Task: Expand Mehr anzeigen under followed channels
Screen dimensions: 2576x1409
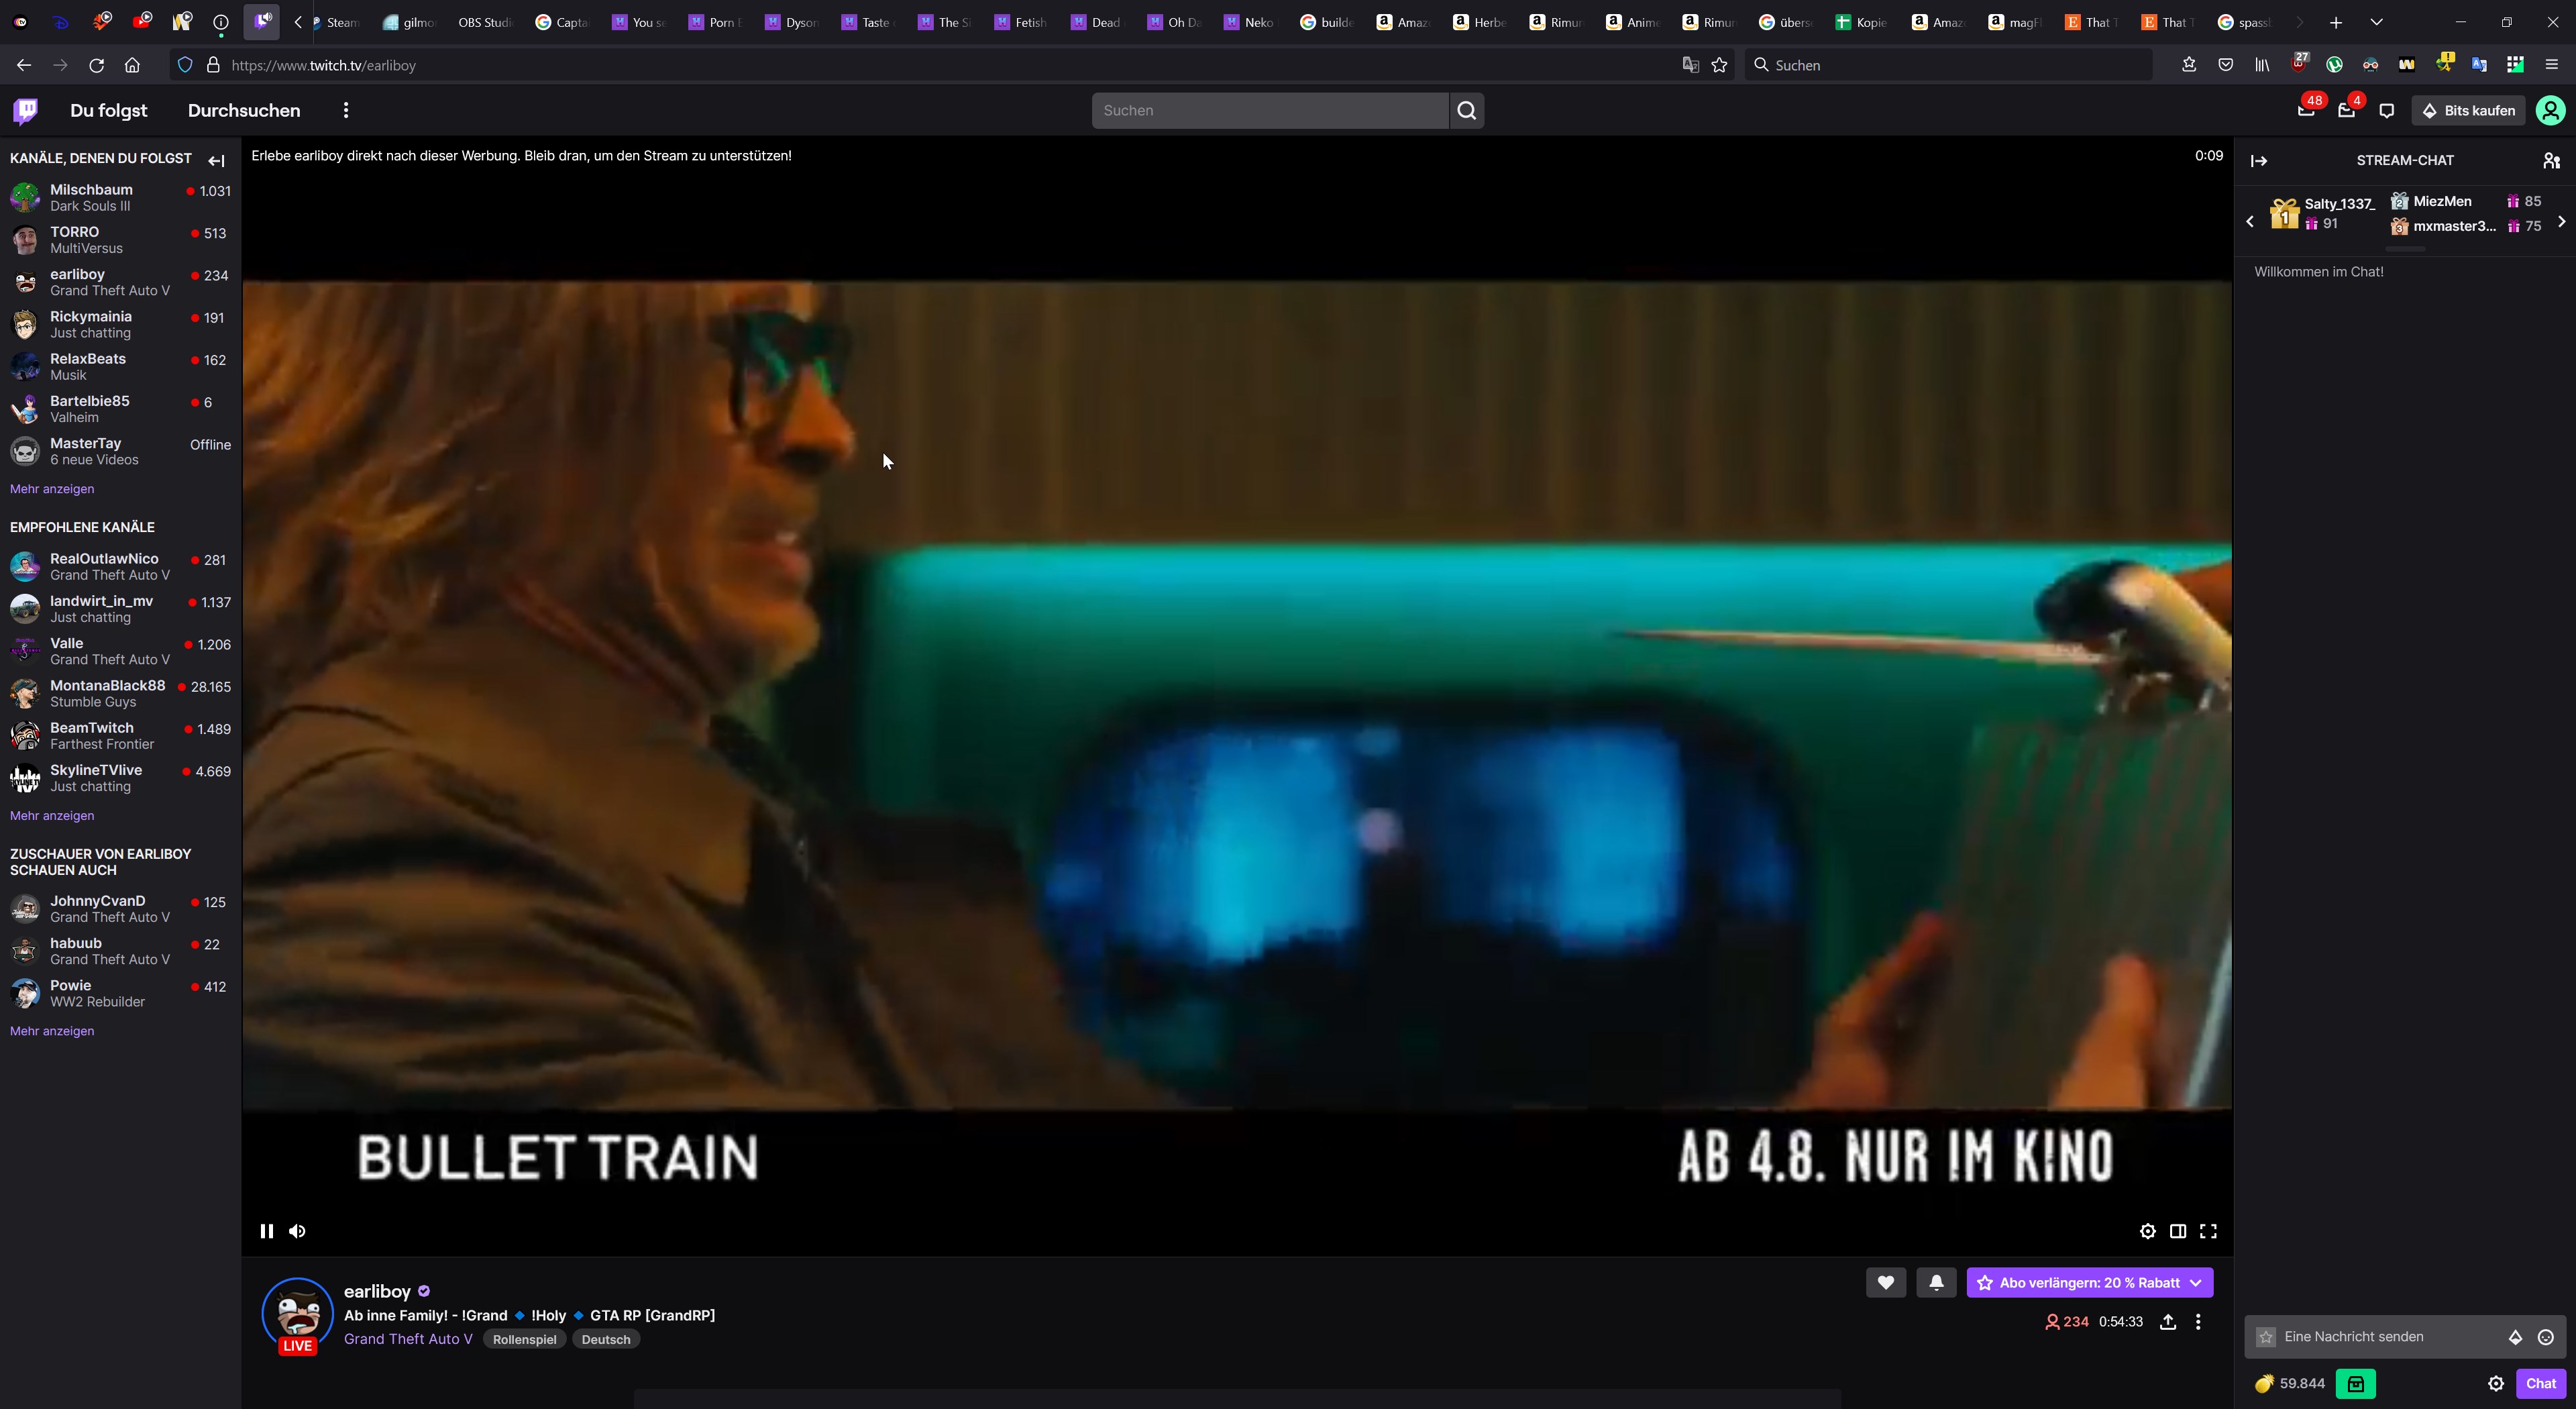Action: click(52, 489)
